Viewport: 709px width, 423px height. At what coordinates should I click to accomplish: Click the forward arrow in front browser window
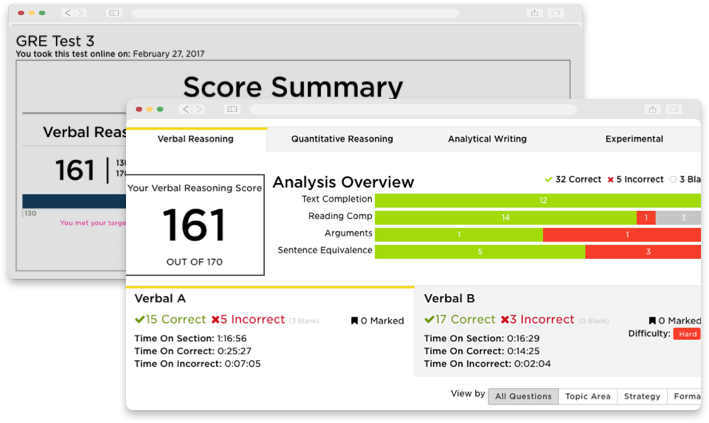point(198,109)
